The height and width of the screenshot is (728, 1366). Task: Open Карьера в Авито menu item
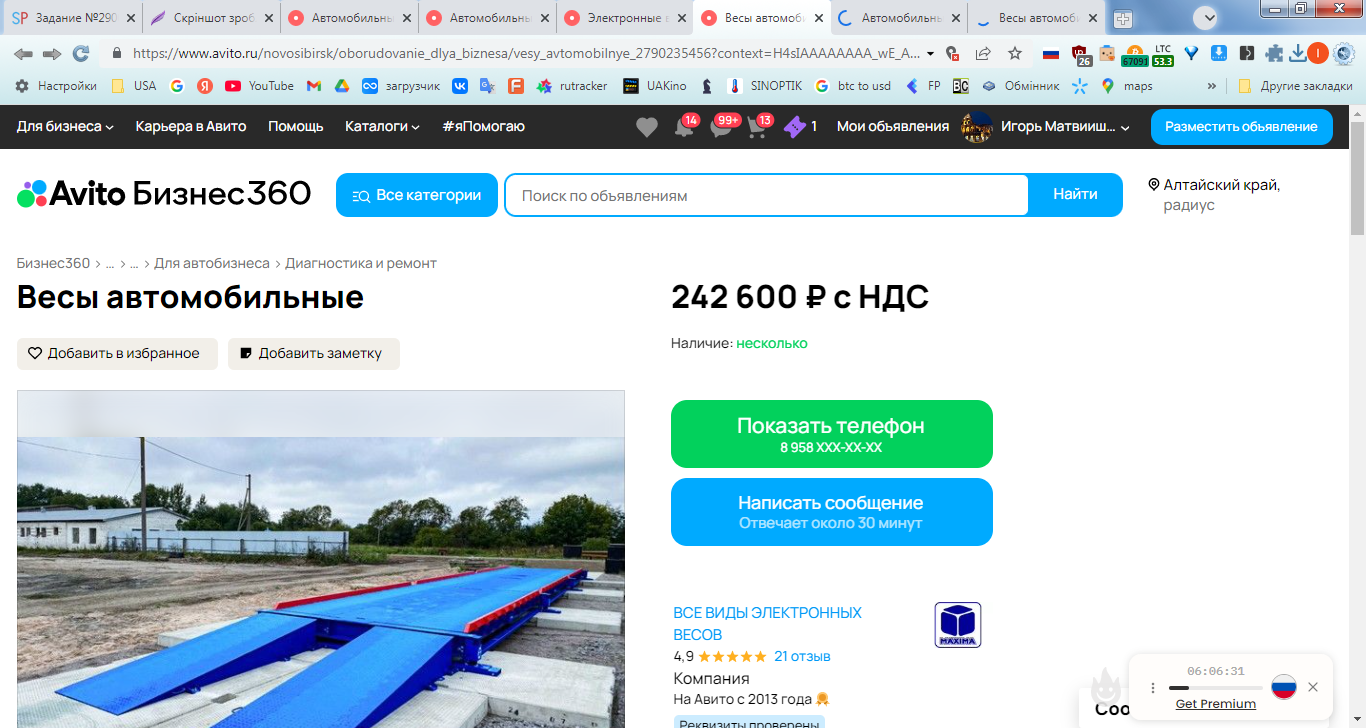click(x=191, y=127)
